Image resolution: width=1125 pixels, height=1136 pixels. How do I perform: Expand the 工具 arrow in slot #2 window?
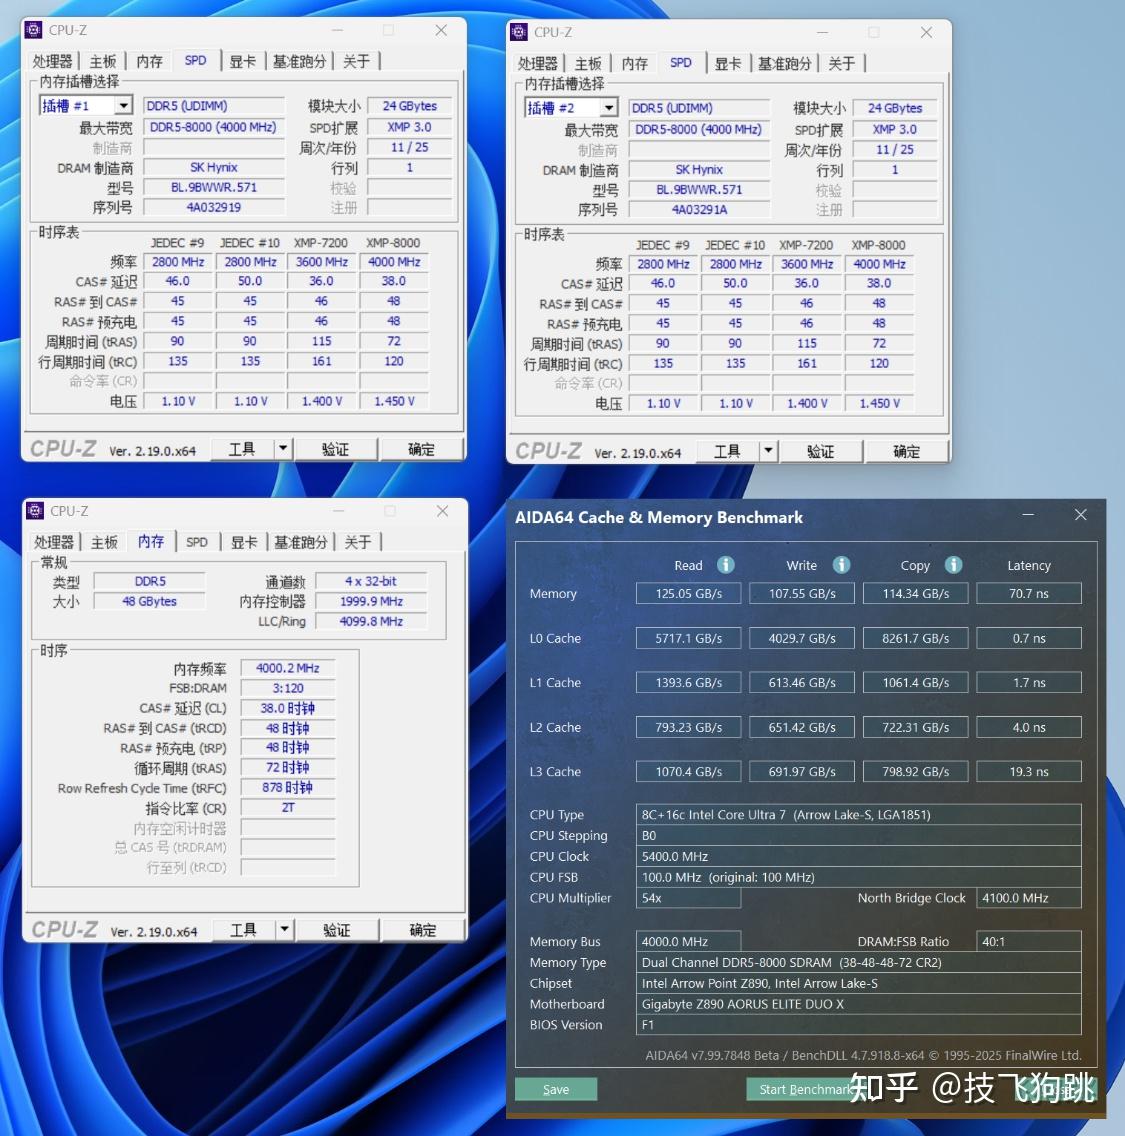[x=769, y=451]
